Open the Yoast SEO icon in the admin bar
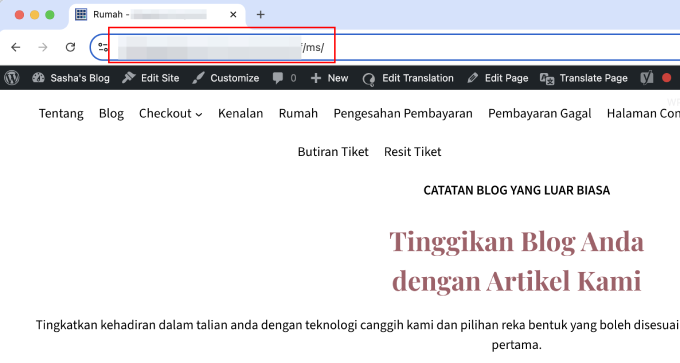 click(647, 78)
